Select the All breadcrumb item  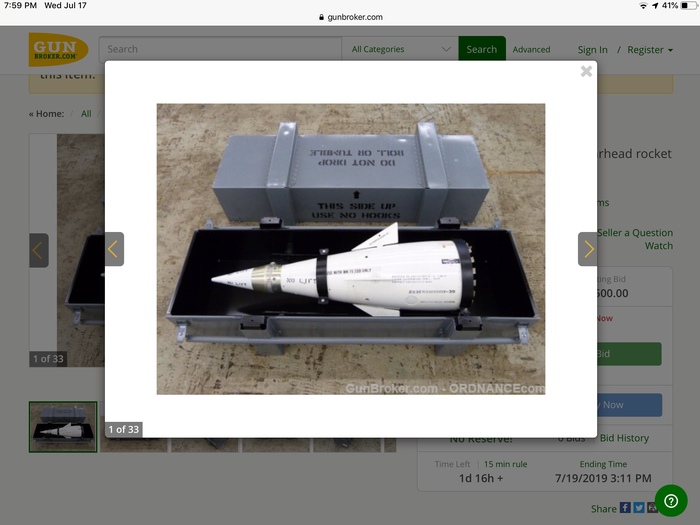click(86, 114)
